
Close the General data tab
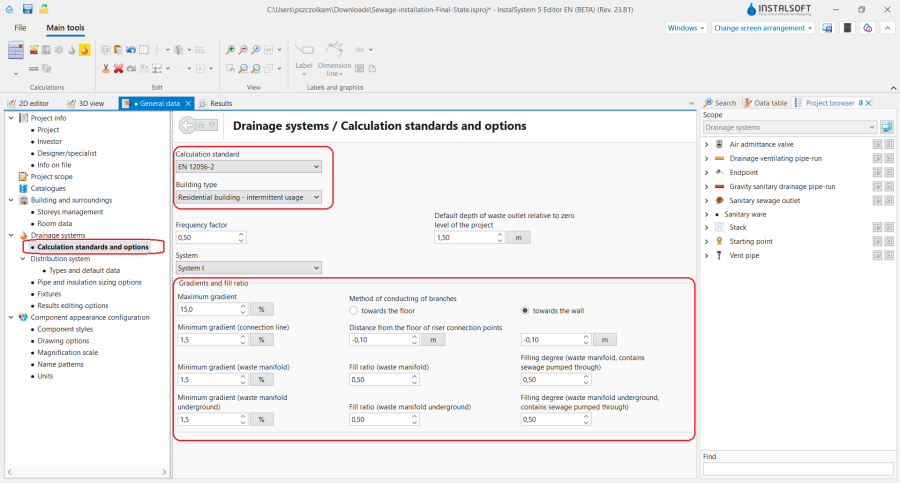[188, 103]
